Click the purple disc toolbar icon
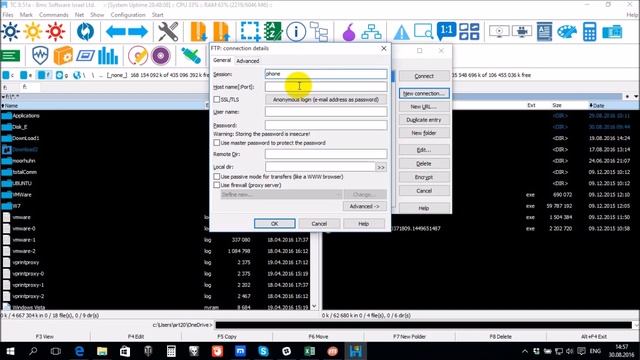 pyautogui.click(x=160, y=56)
